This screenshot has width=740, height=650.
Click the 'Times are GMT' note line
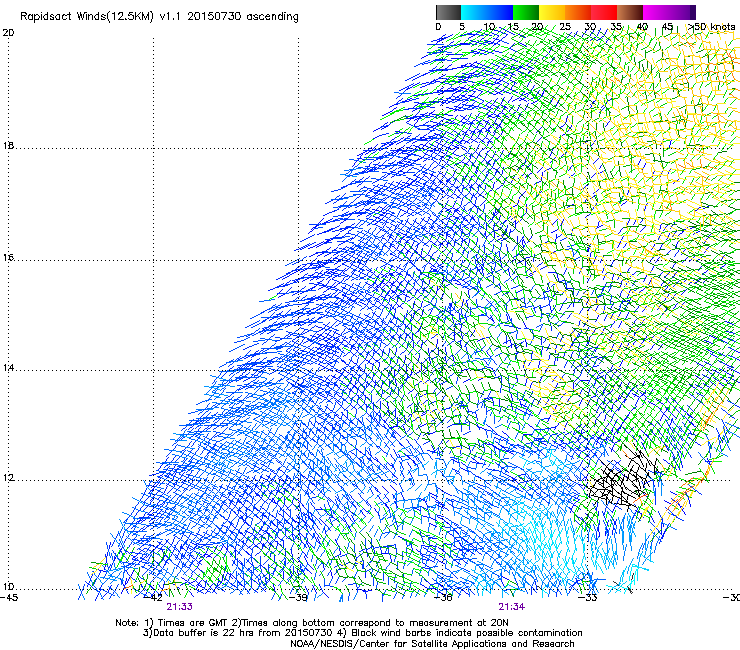click(x=312, y=623)
